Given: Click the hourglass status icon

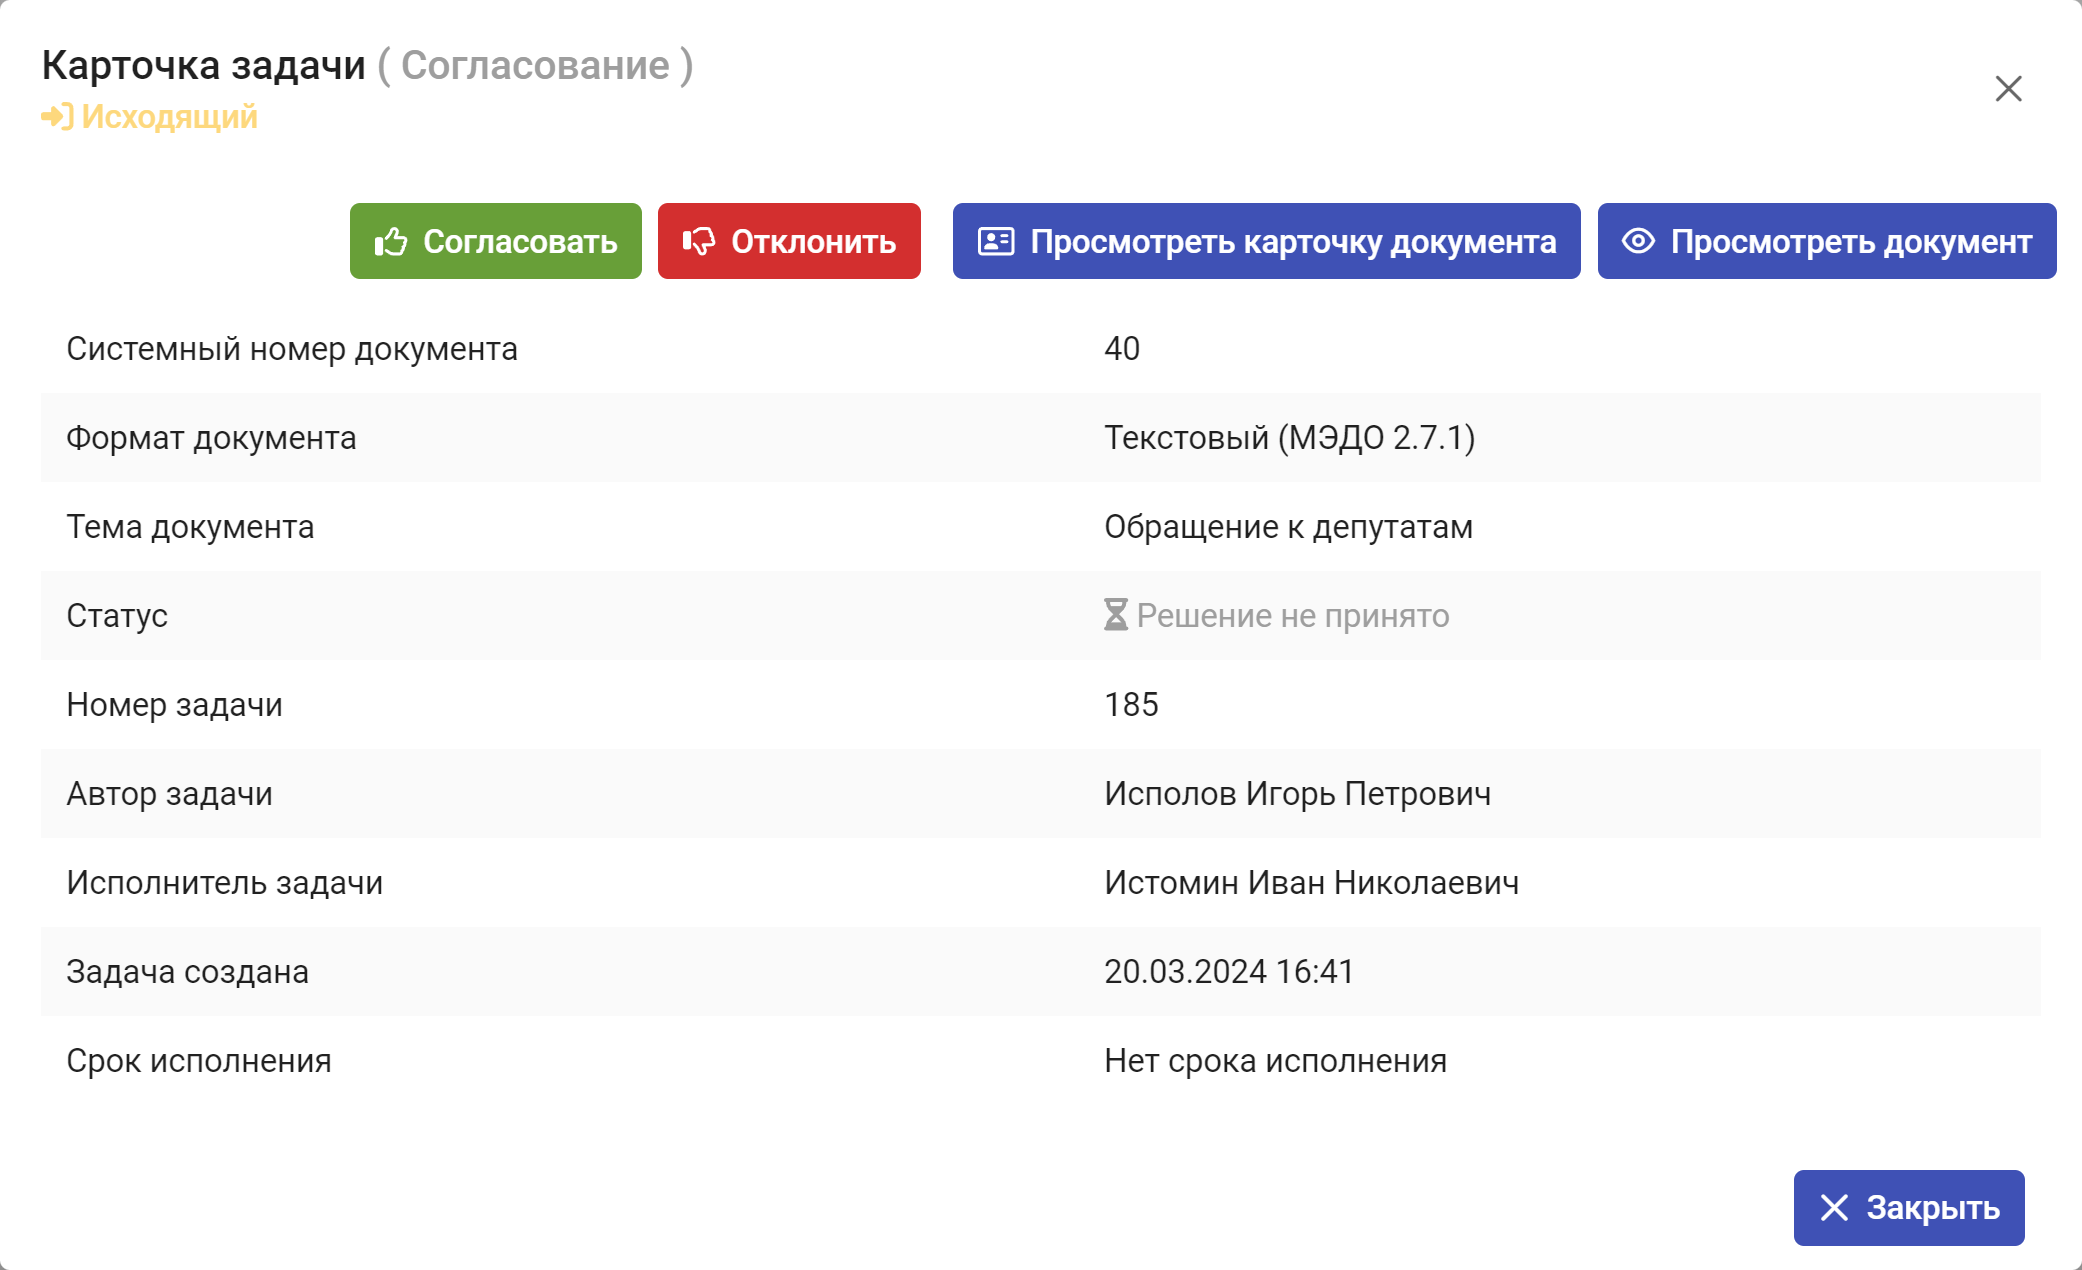Looking at the screenshot, I should pyautogui.click(x=1116, y=615).
